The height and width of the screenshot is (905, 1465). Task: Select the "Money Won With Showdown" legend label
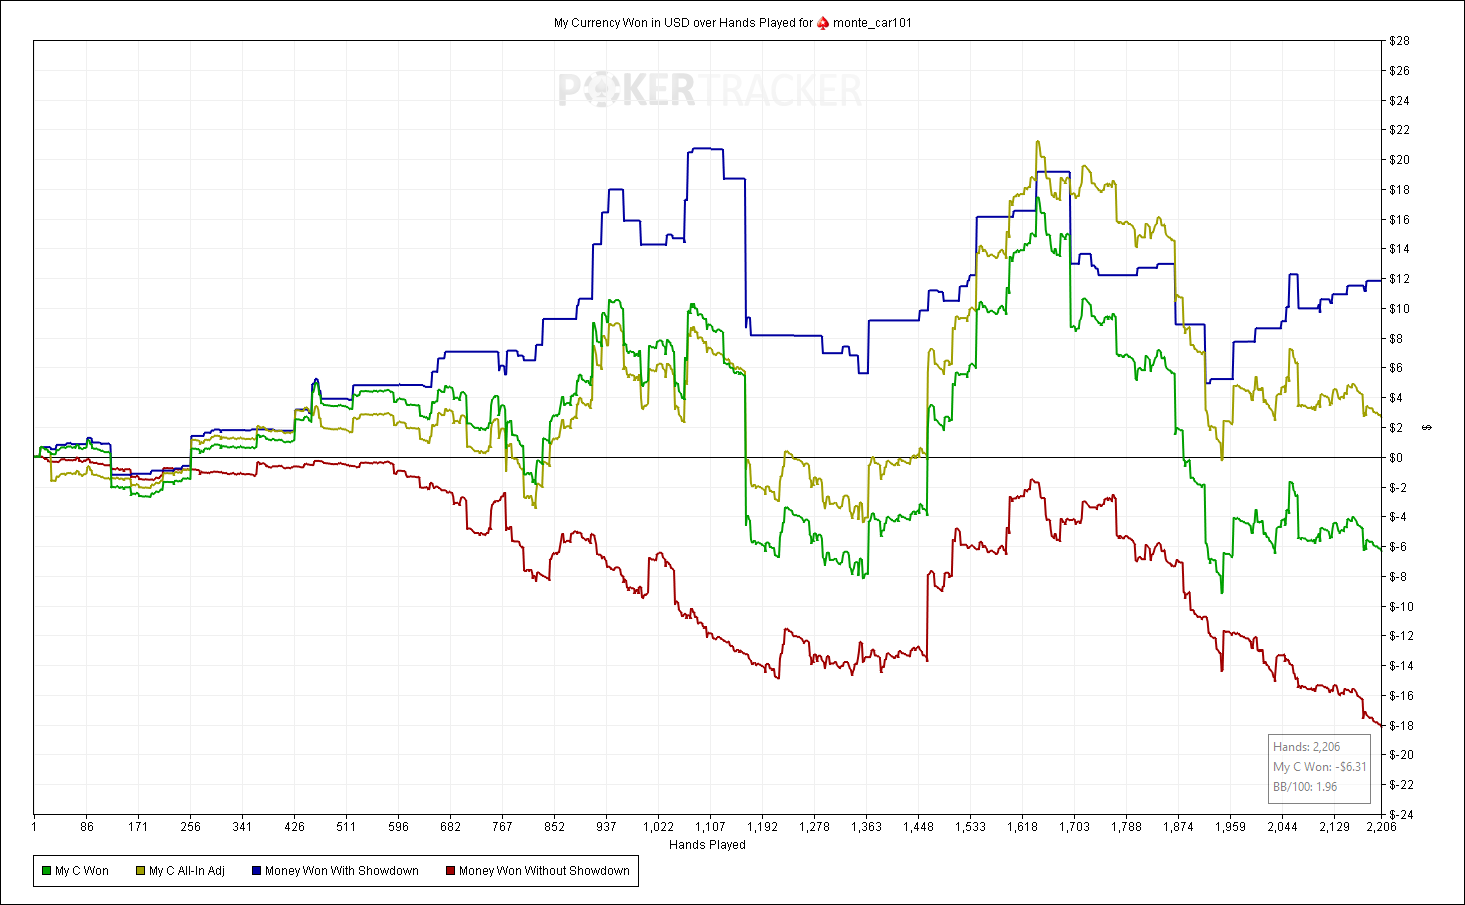pyautogui.click(x=342, y=871)
